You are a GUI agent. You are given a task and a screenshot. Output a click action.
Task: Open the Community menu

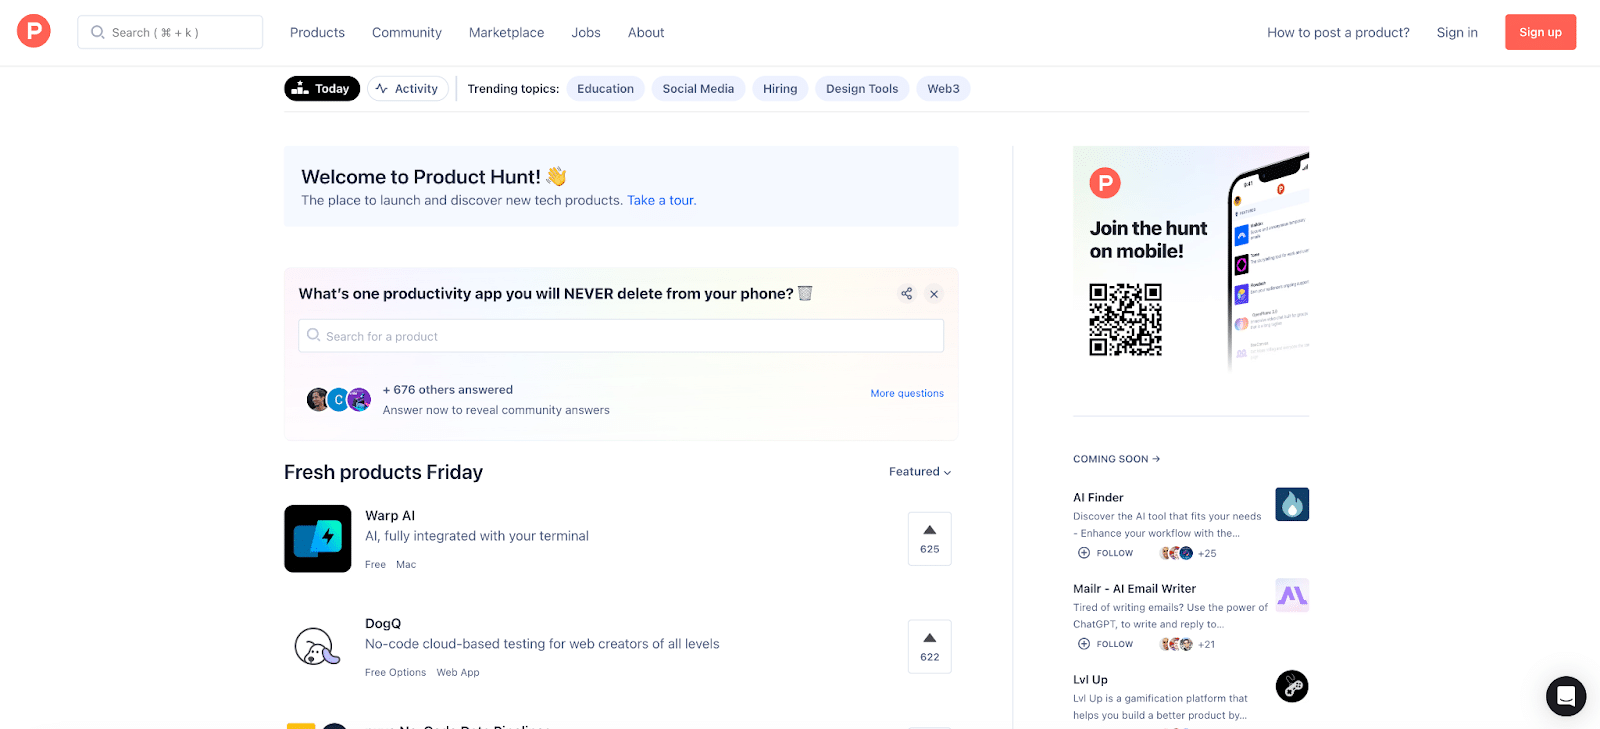tap(406, 32)
